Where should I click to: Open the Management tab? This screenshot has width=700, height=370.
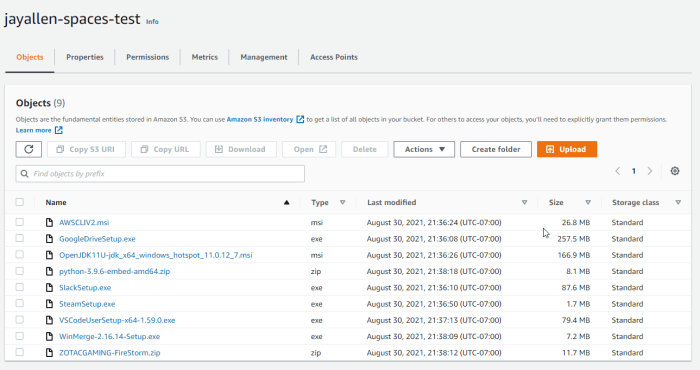click(x=264, y=57)
